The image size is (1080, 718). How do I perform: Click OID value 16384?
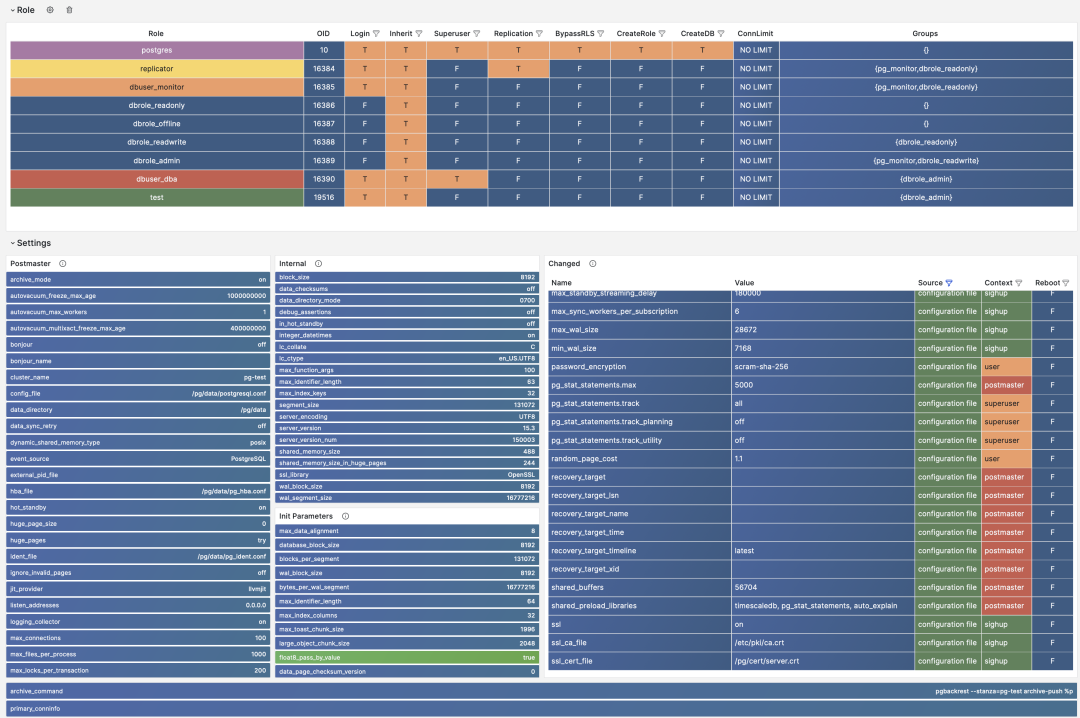pyautogui.click(x=324, y=68)
